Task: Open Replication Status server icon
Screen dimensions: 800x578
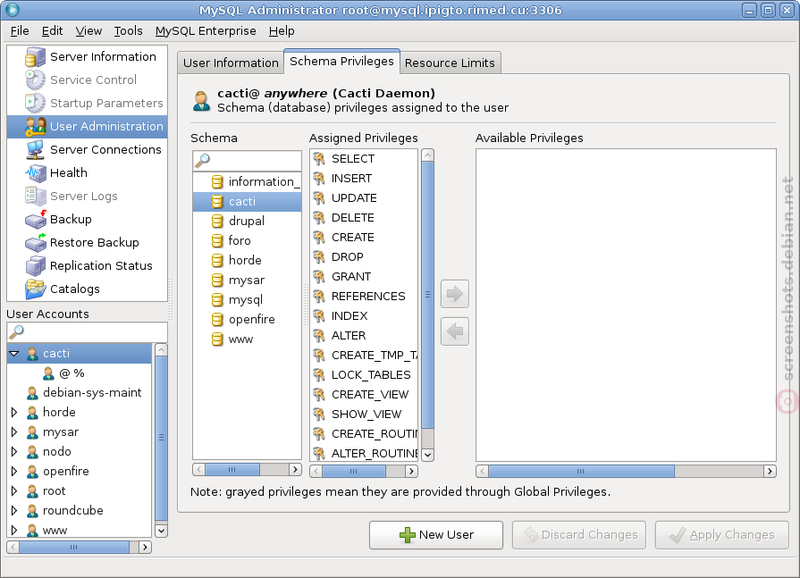Action: click(x=35, y=266)
